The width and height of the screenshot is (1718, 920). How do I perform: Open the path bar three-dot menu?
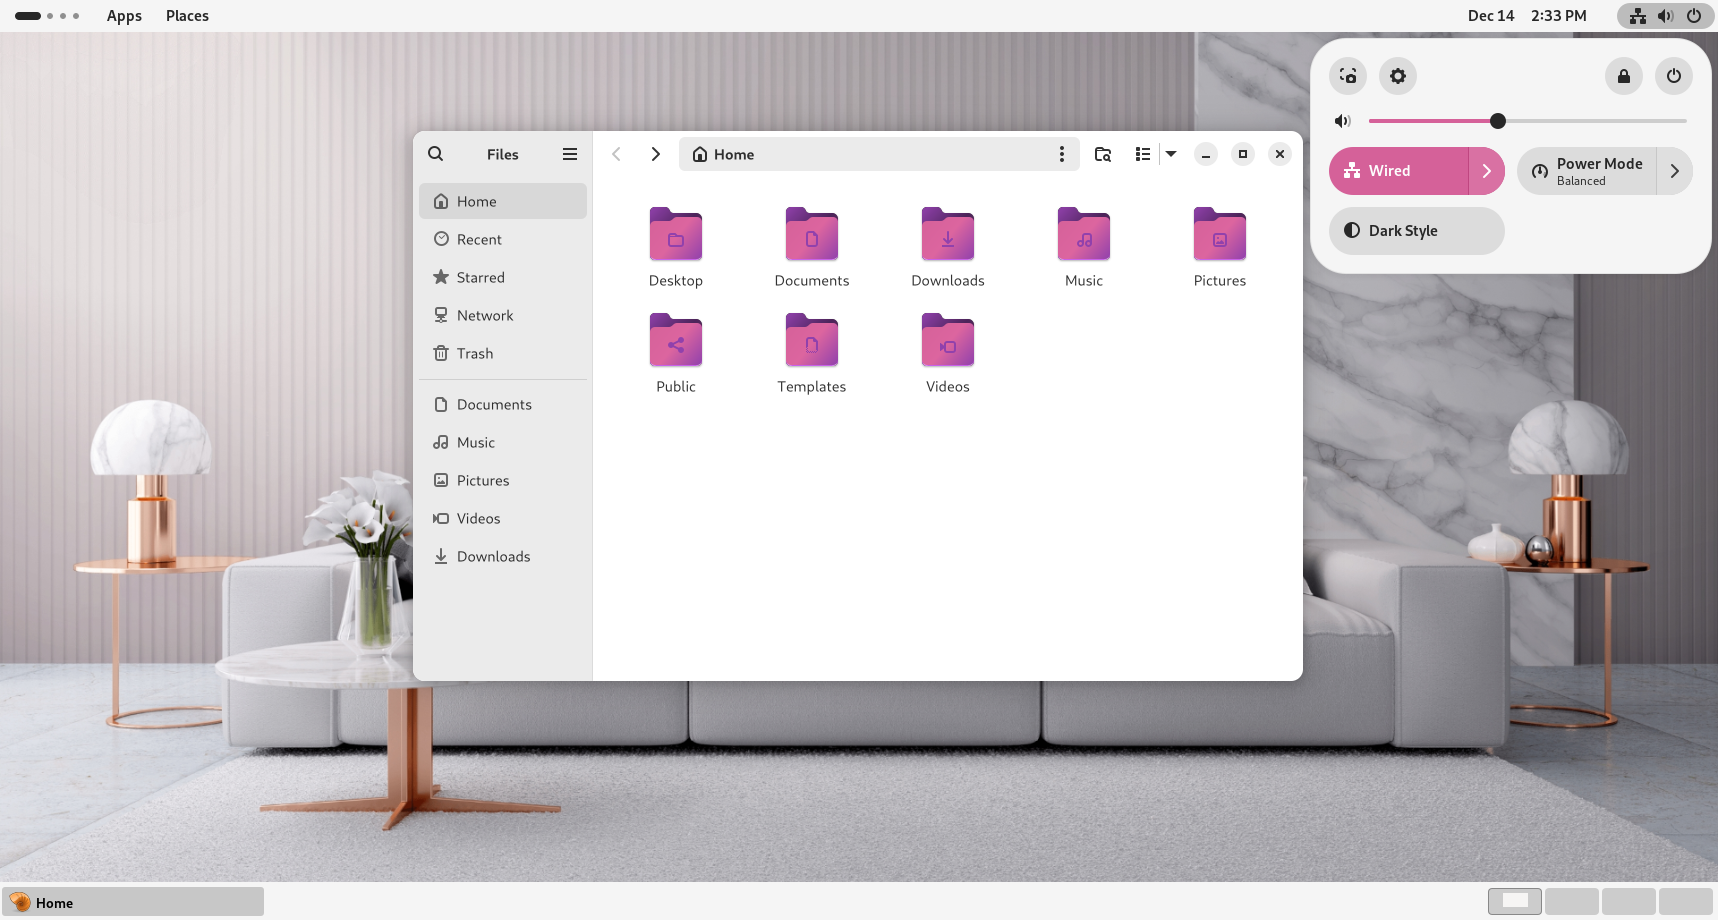tap(1062, 154)
